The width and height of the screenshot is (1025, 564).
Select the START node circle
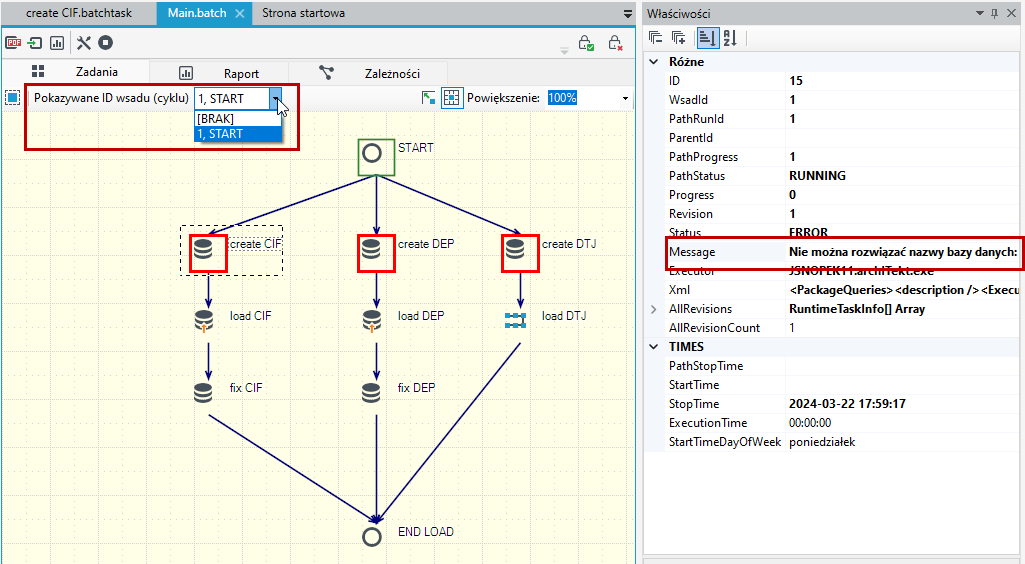click(372, 154)
